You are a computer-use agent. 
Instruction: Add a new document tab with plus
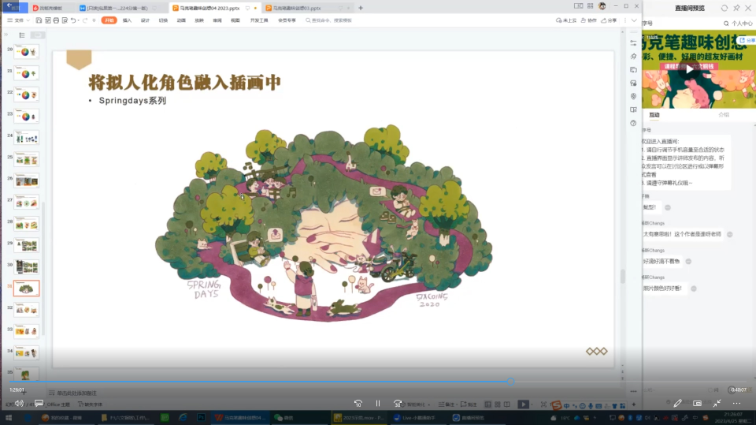point(361,8)
